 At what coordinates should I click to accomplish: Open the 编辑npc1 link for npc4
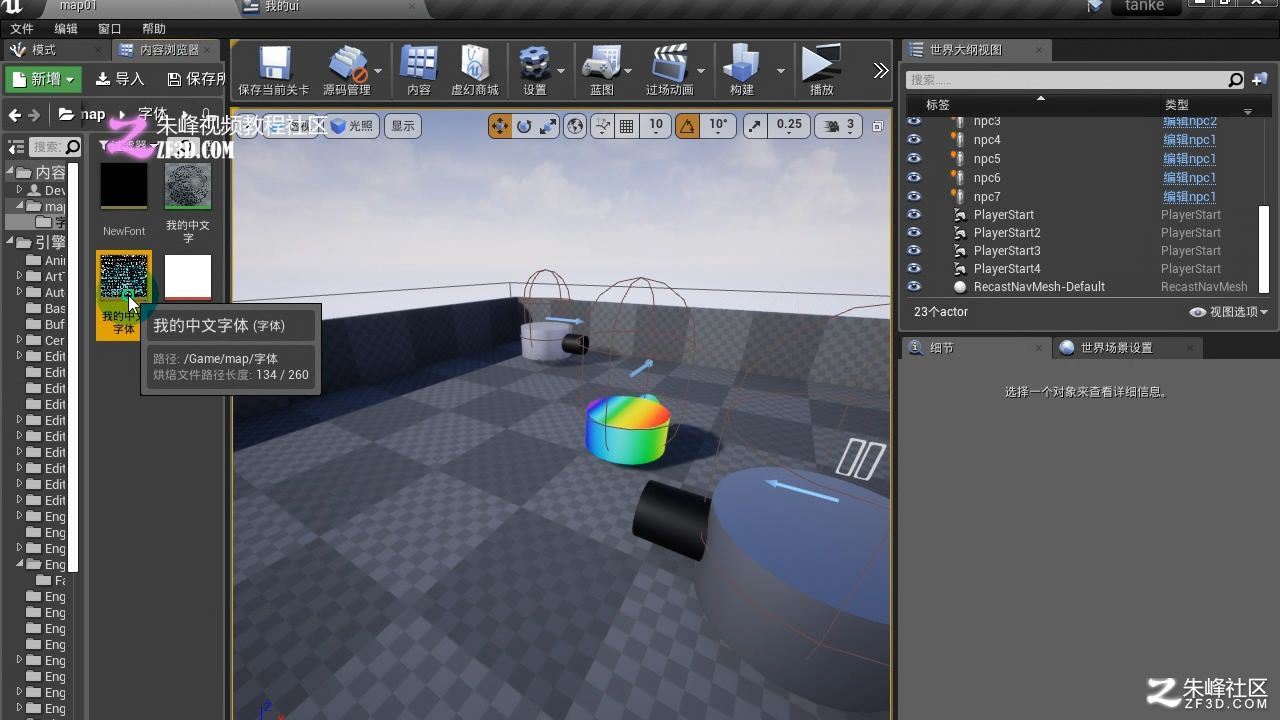pos(1189,140)
